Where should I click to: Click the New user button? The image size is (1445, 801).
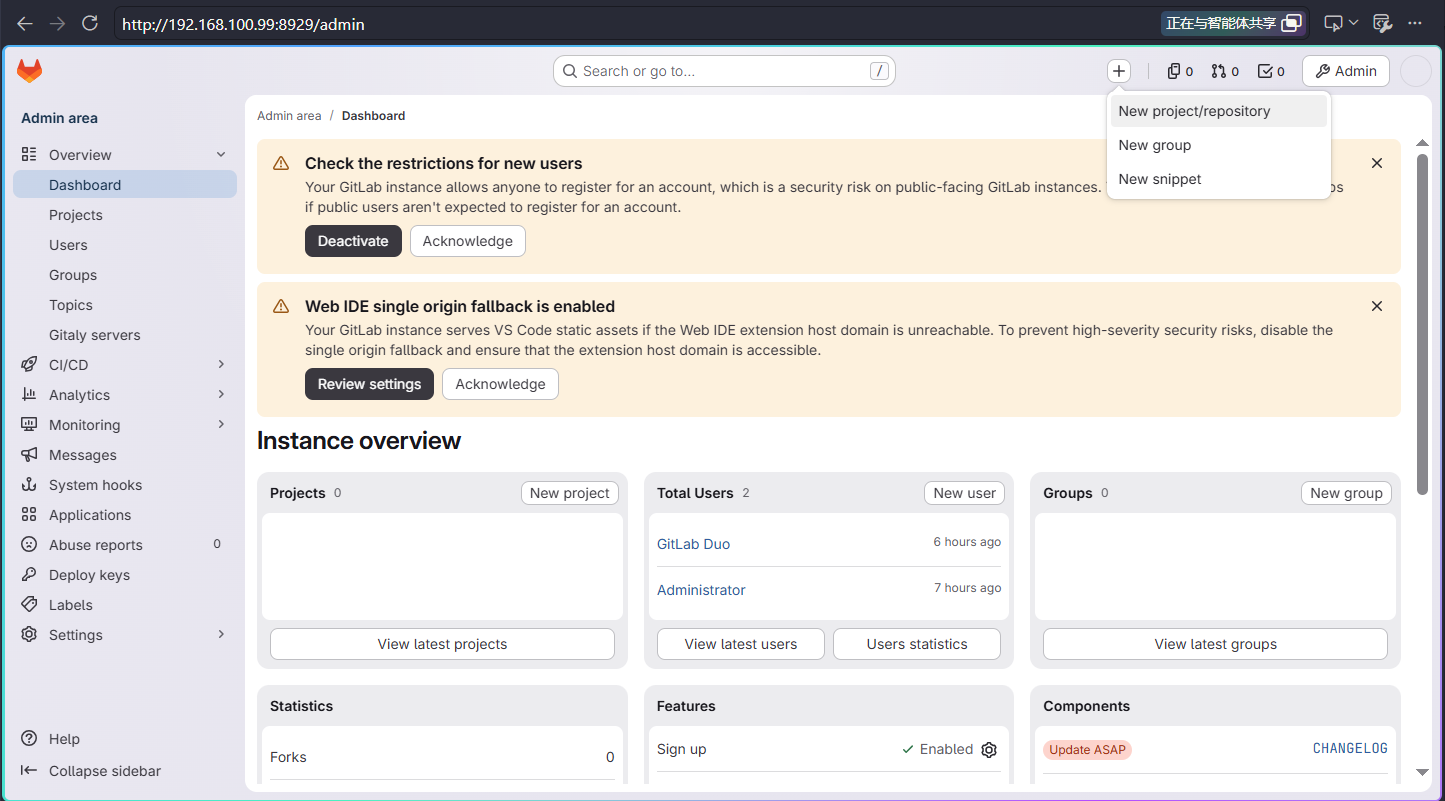point(964,493)
